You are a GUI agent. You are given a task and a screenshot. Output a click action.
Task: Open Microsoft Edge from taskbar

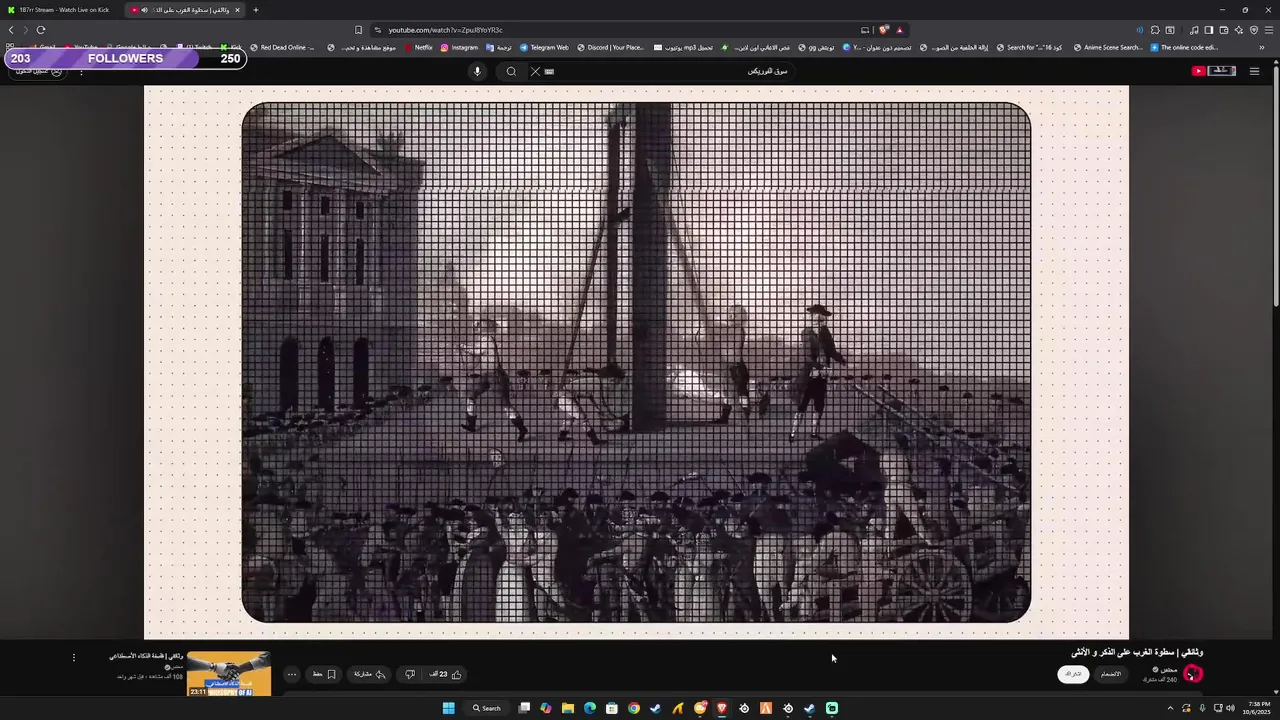(x=590, y=708)
